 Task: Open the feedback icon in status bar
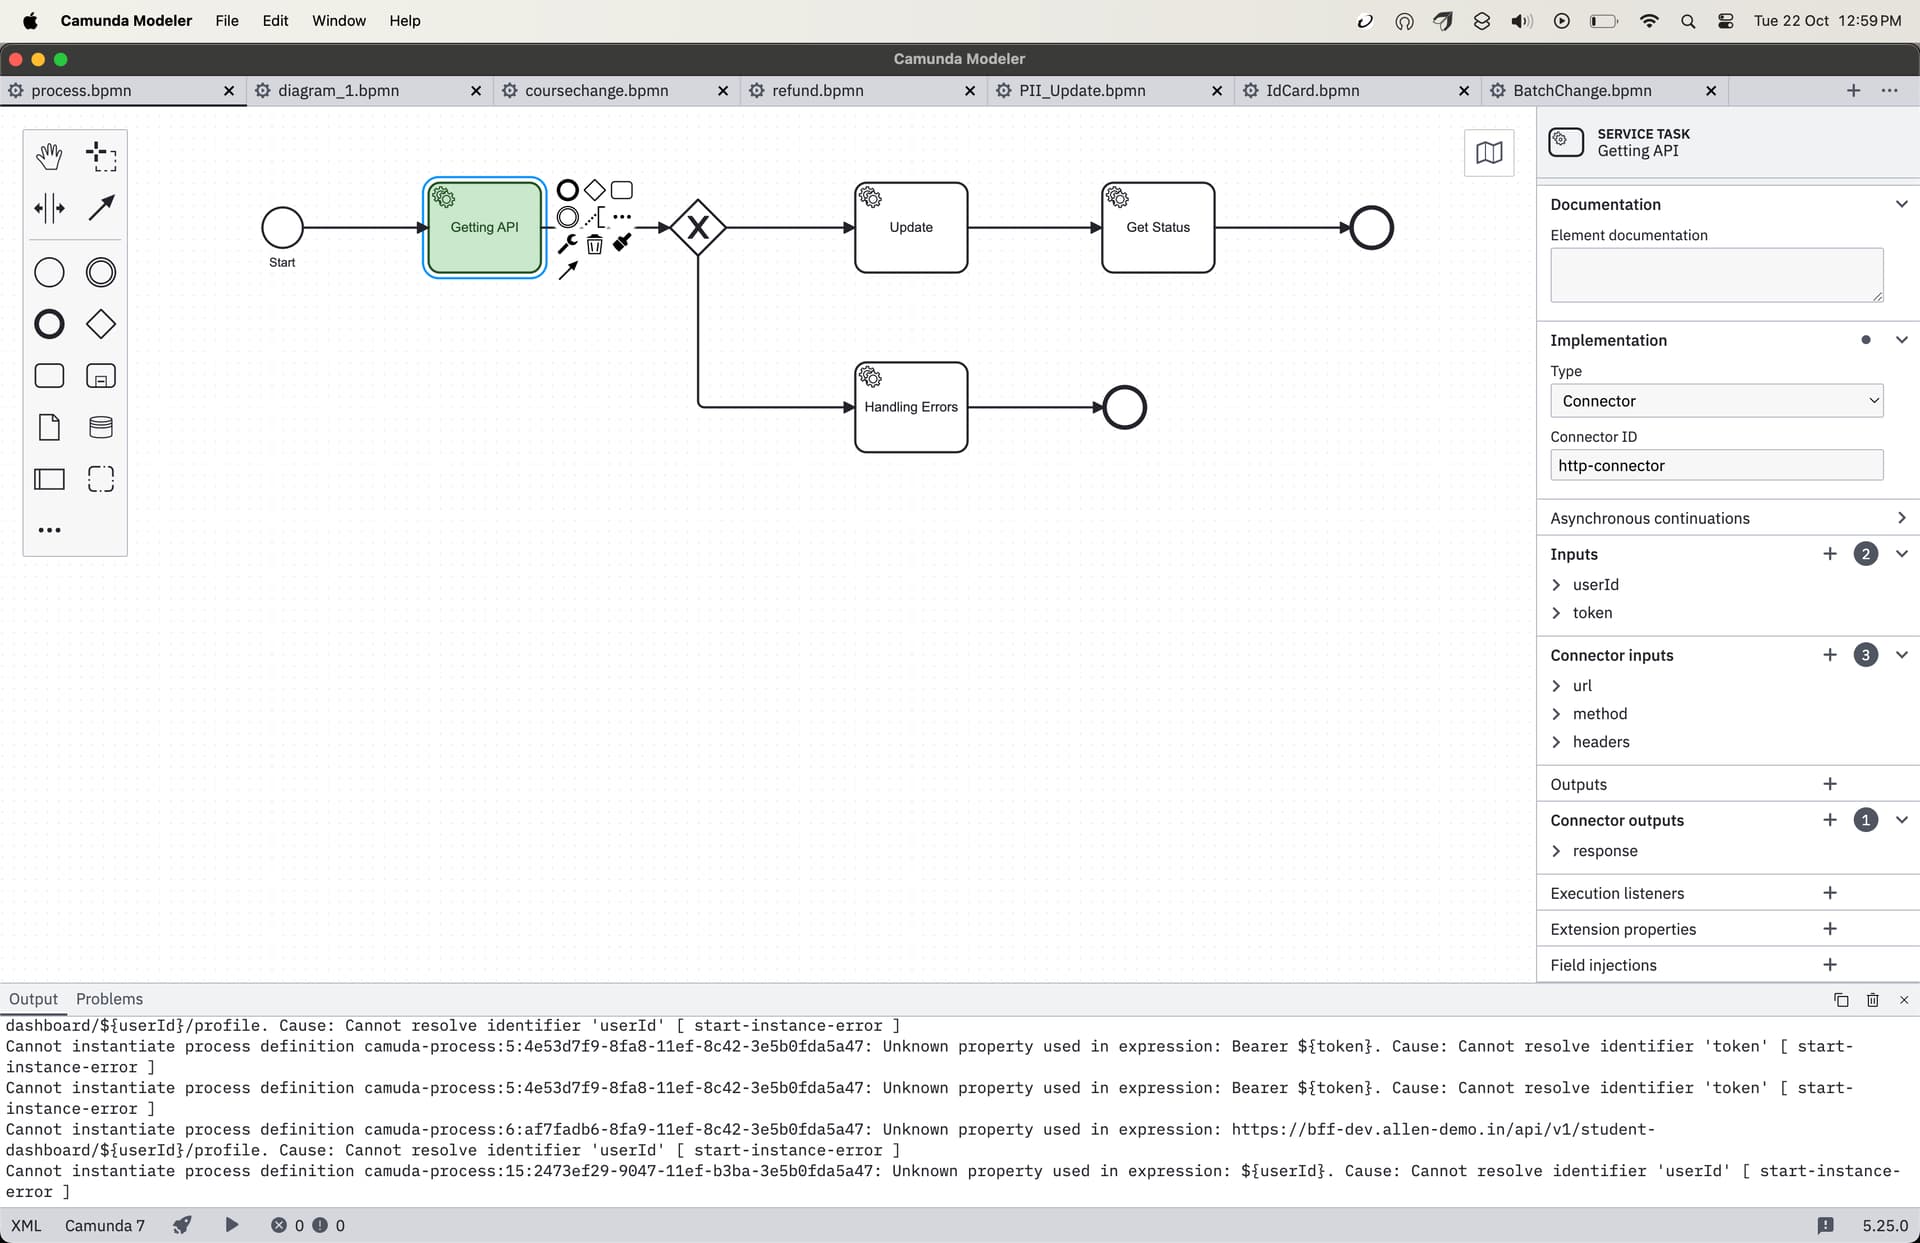pos(1825,1225)
